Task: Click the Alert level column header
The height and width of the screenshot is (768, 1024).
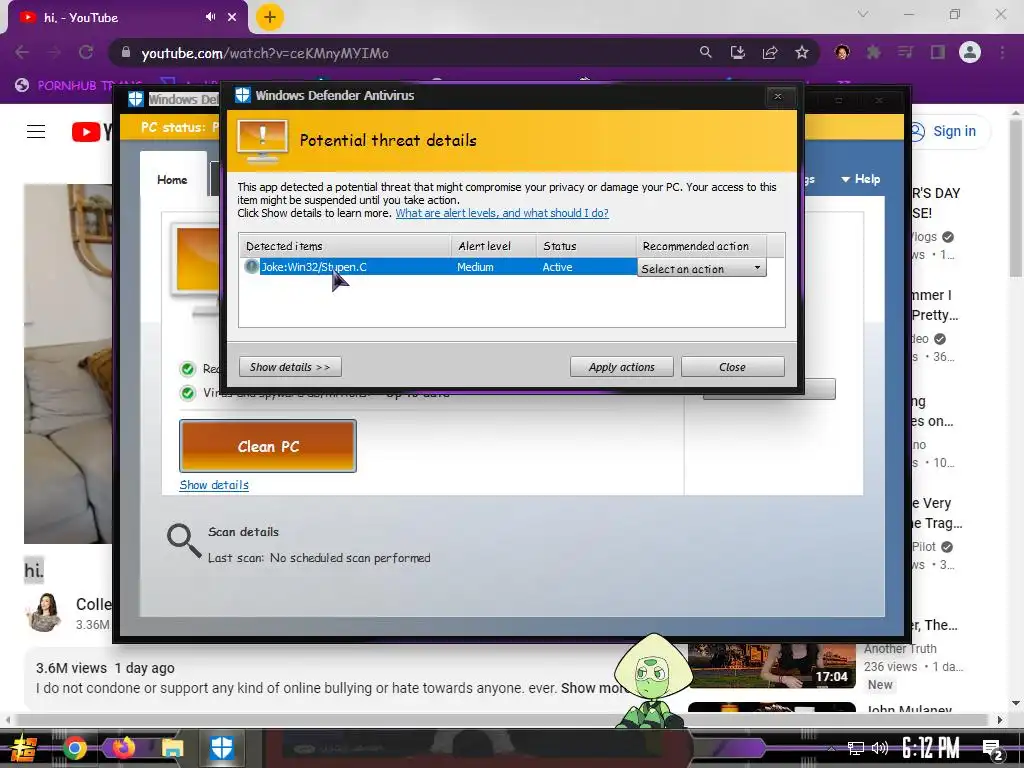Action: 494,246
